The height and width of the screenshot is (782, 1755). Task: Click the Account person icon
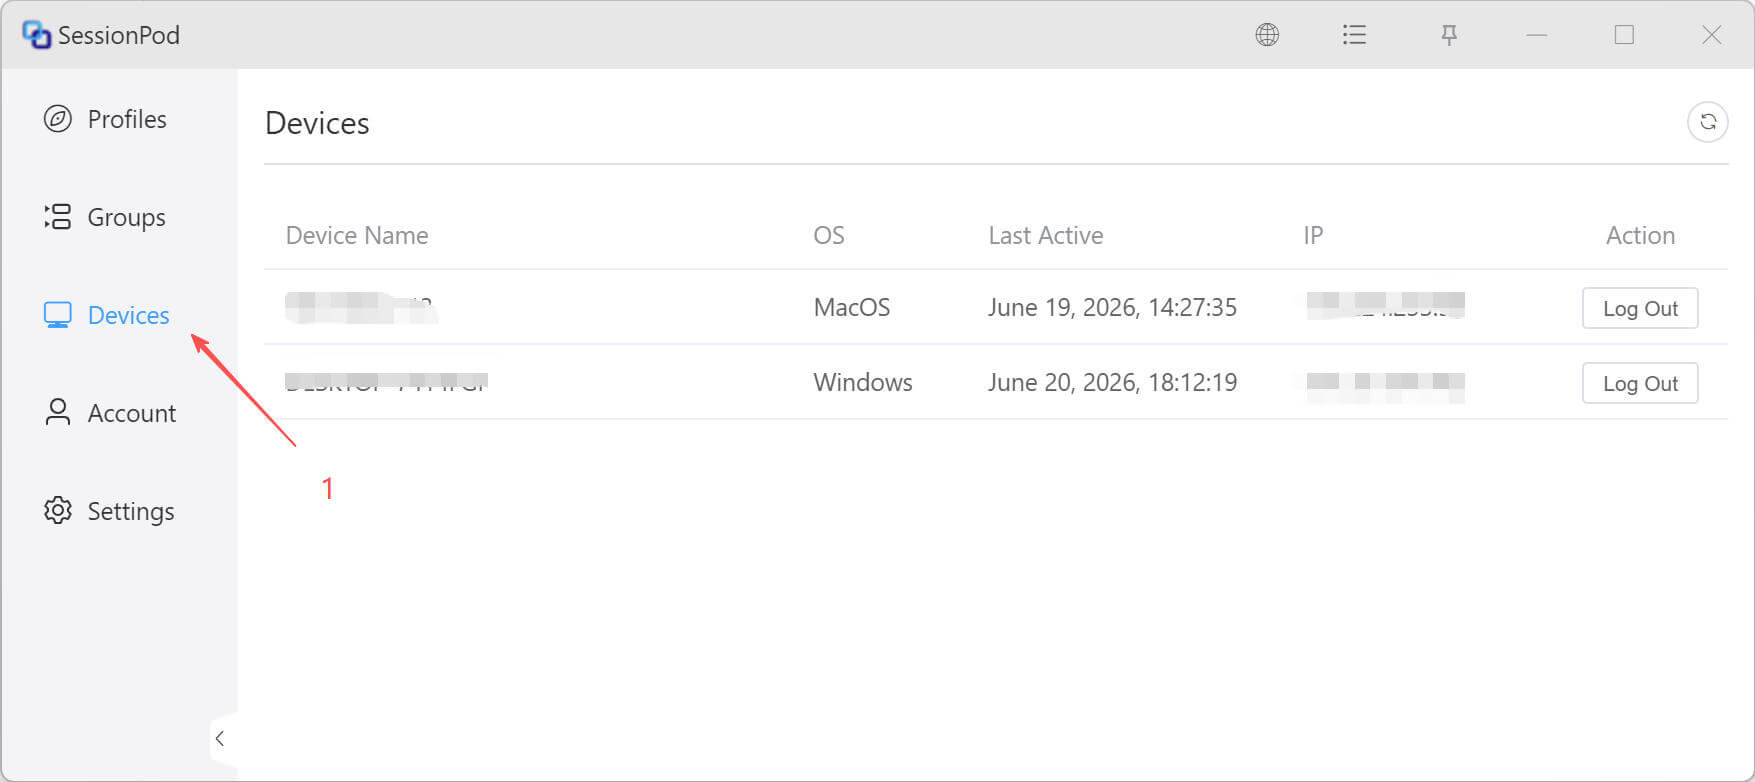pyautogui.click(x=58, y=413)
